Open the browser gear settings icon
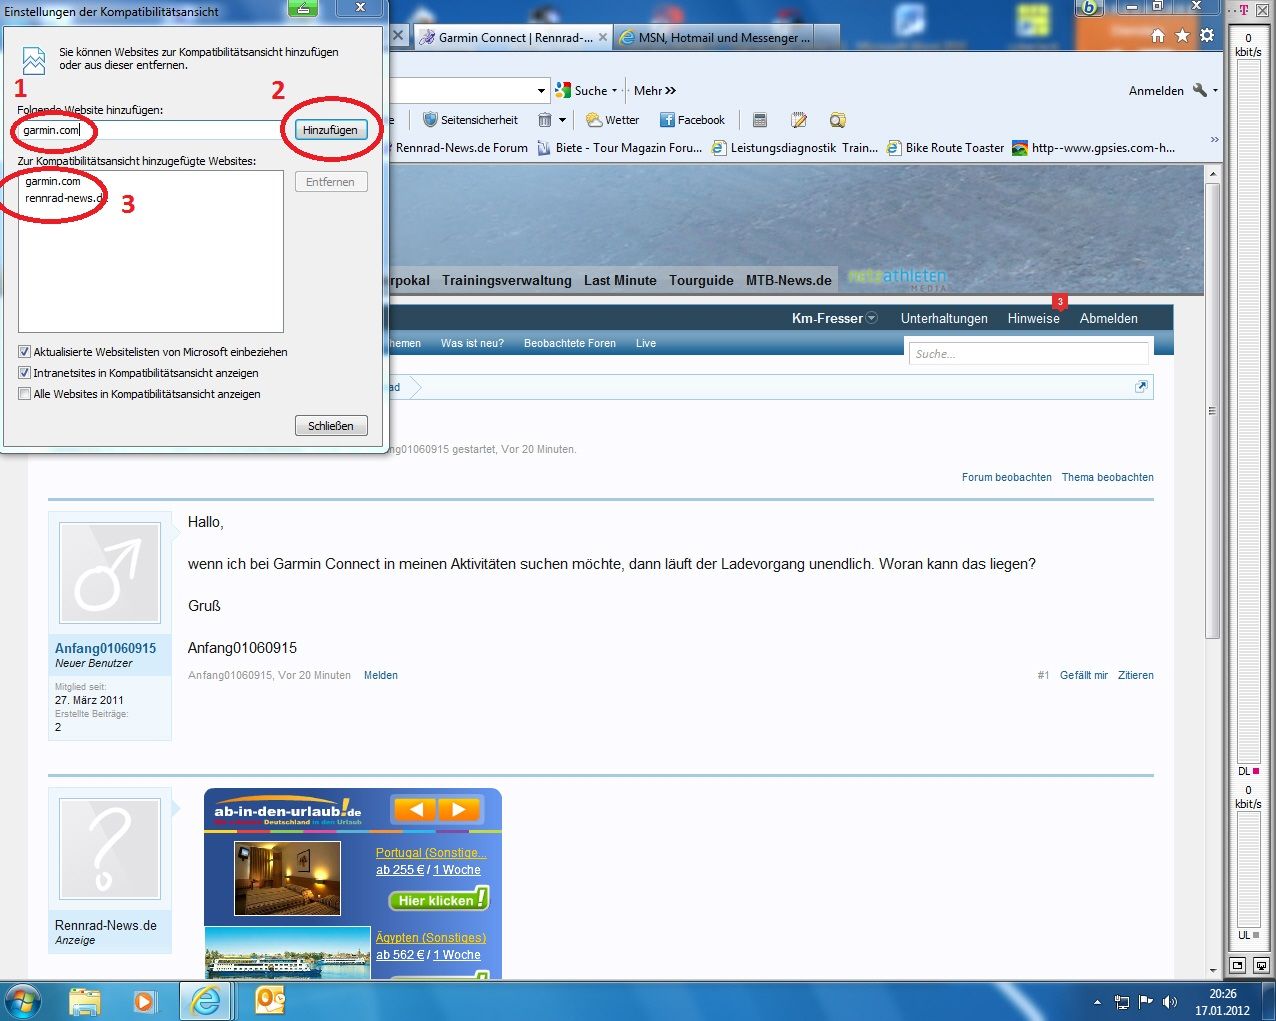The height and width of the screenshot is (1021, 1276). click(1207, 36)
